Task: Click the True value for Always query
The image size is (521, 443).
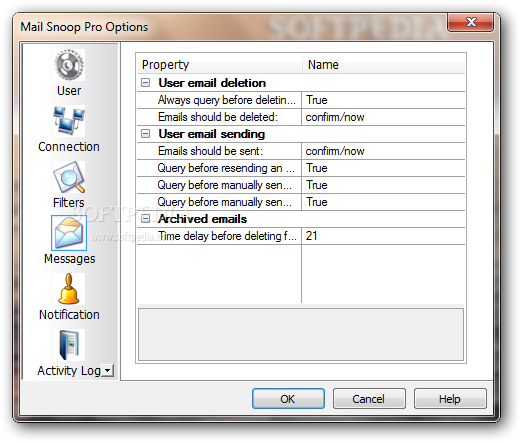Action: tap(383, 100)
